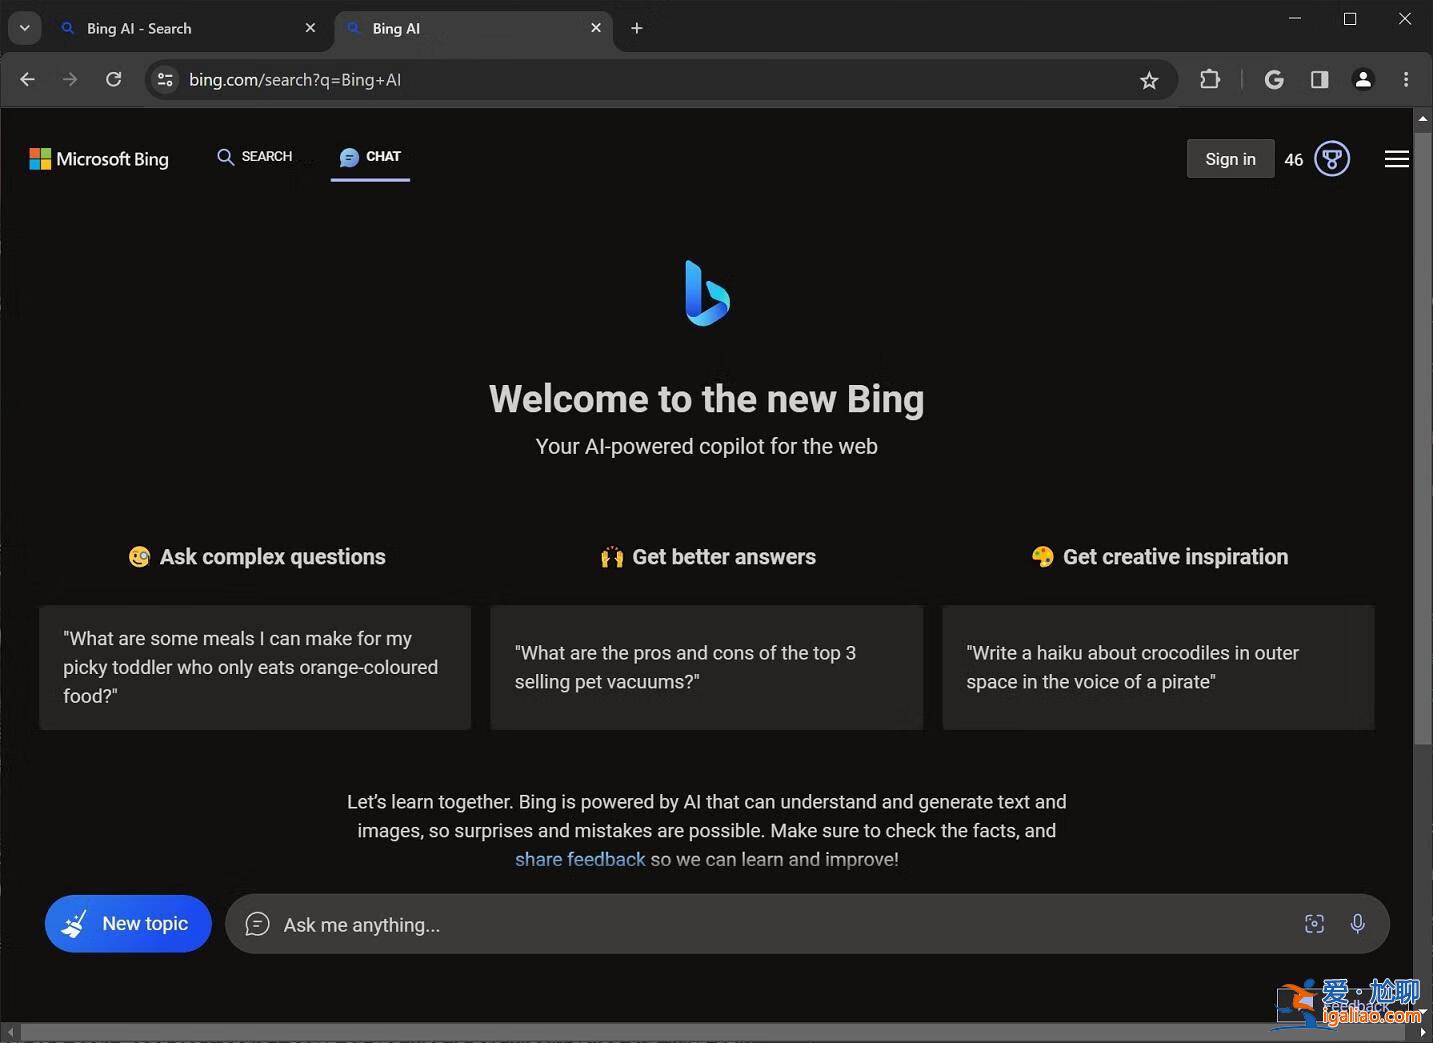This screenshot has width=1433, height=1043.
Task: Open the Chrome extensions puzzle icon
Action: coord(1209,79)
